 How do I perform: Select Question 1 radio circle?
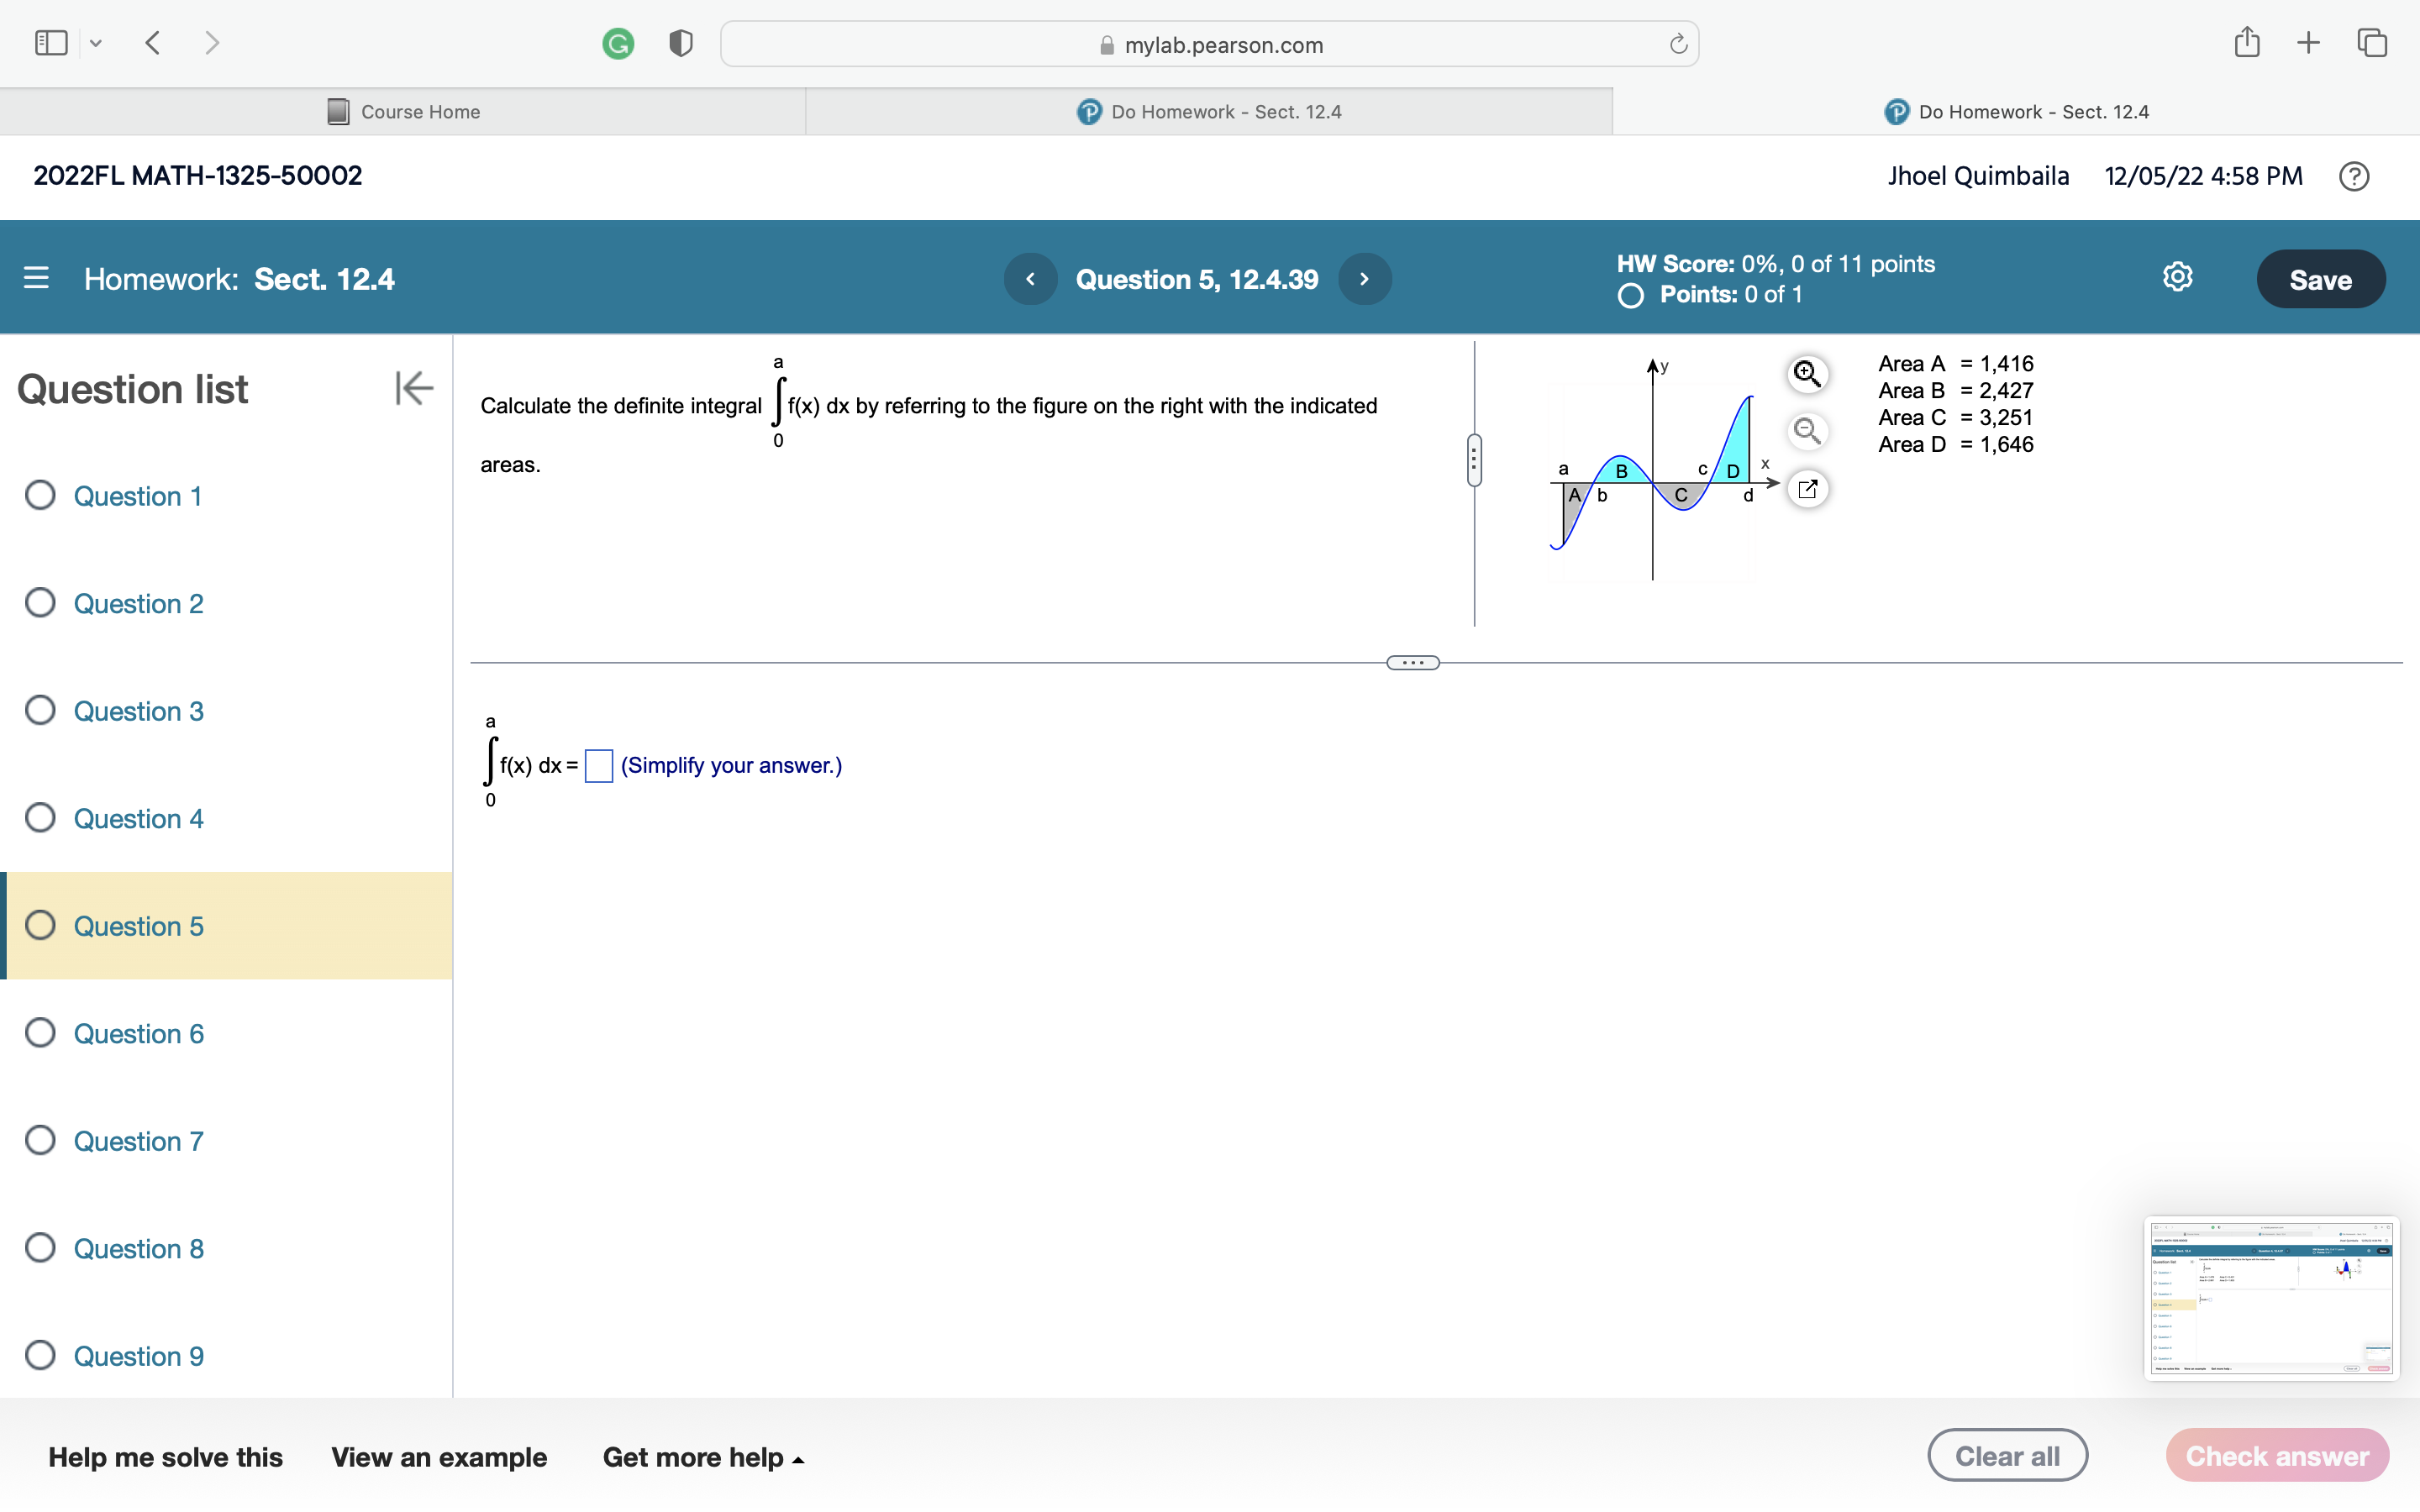[40, 495]
